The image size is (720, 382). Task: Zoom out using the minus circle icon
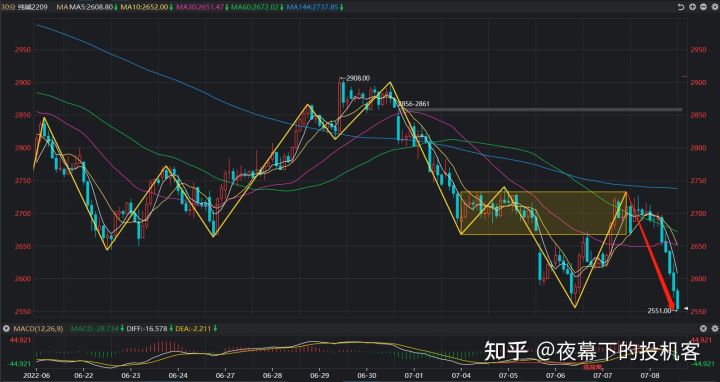pos(703,7)
